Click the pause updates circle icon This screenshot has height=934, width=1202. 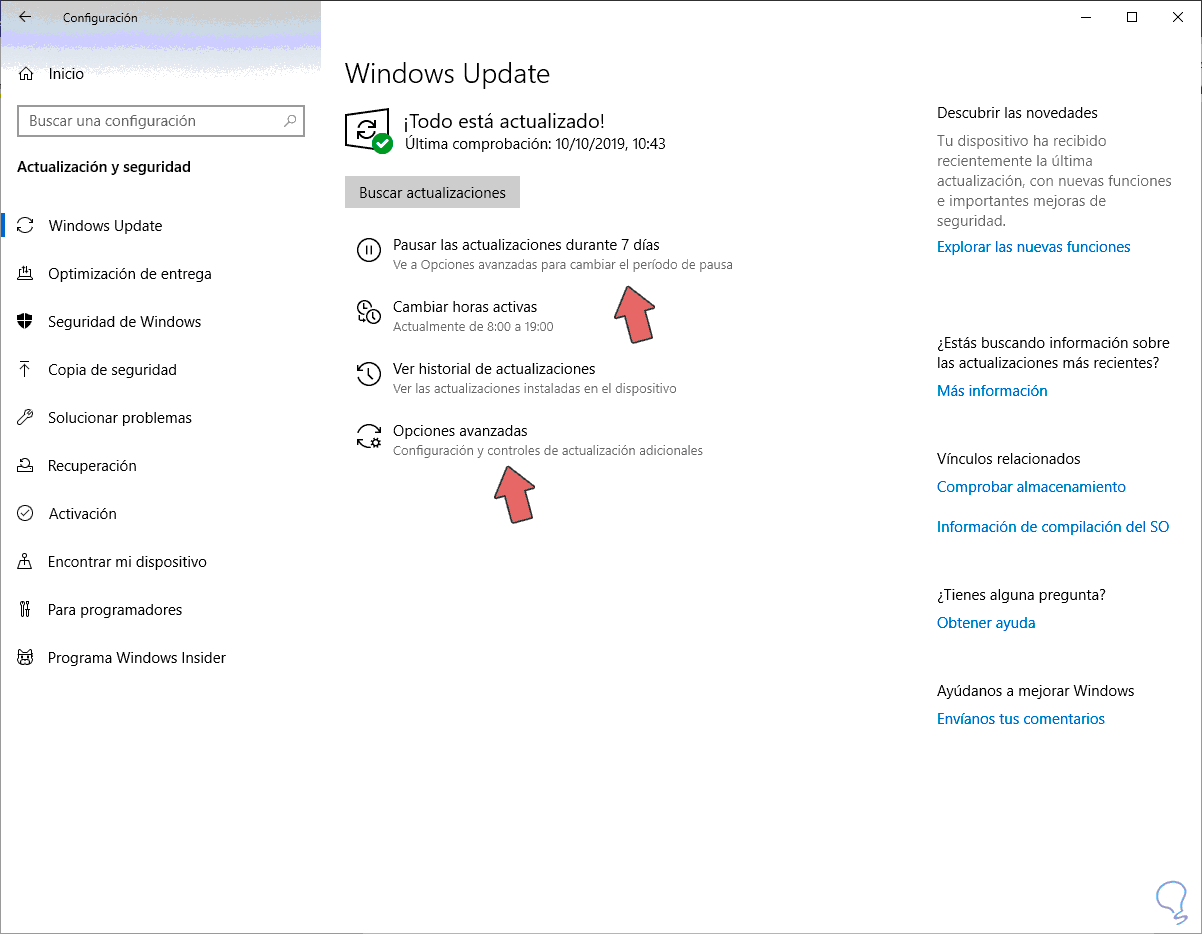coord(369,250)
